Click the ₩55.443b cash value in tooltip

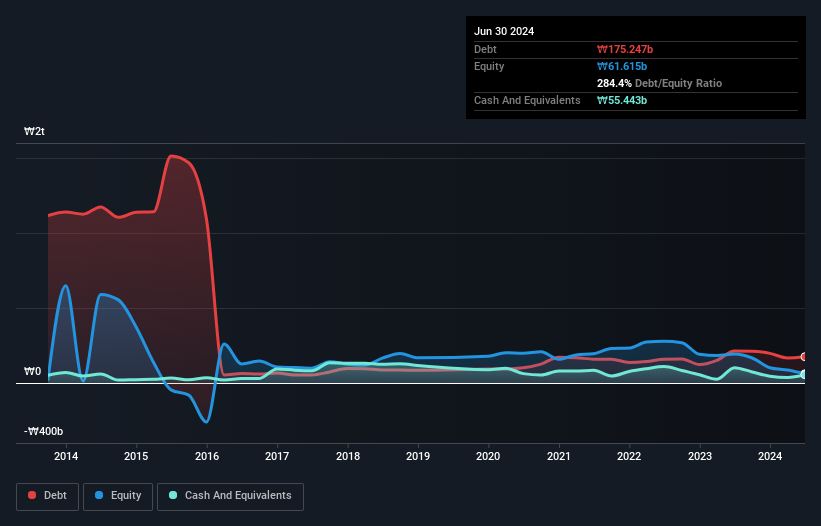(x=622, y=100)
